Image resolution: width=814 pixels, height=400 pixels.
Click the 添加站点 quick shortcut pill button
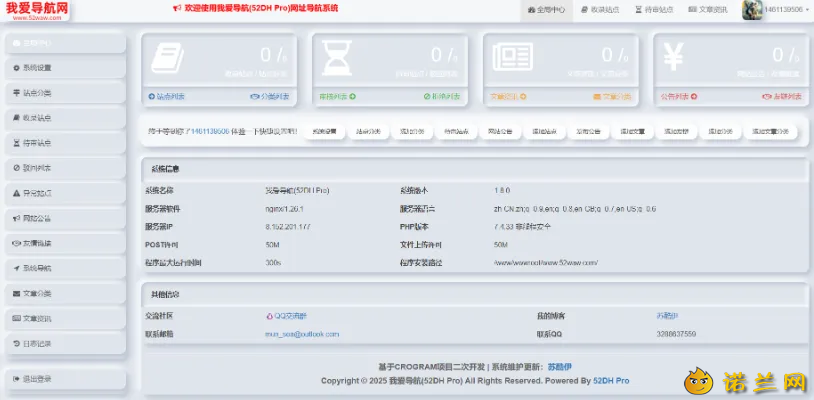point(544,132)
